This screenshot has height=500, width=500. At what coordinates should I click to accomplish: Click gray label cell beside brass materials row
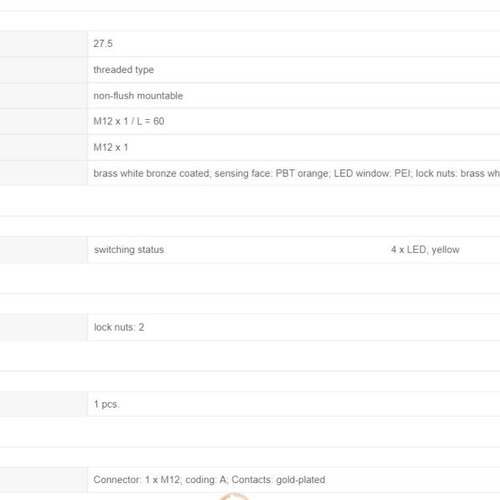coord(44,173)
